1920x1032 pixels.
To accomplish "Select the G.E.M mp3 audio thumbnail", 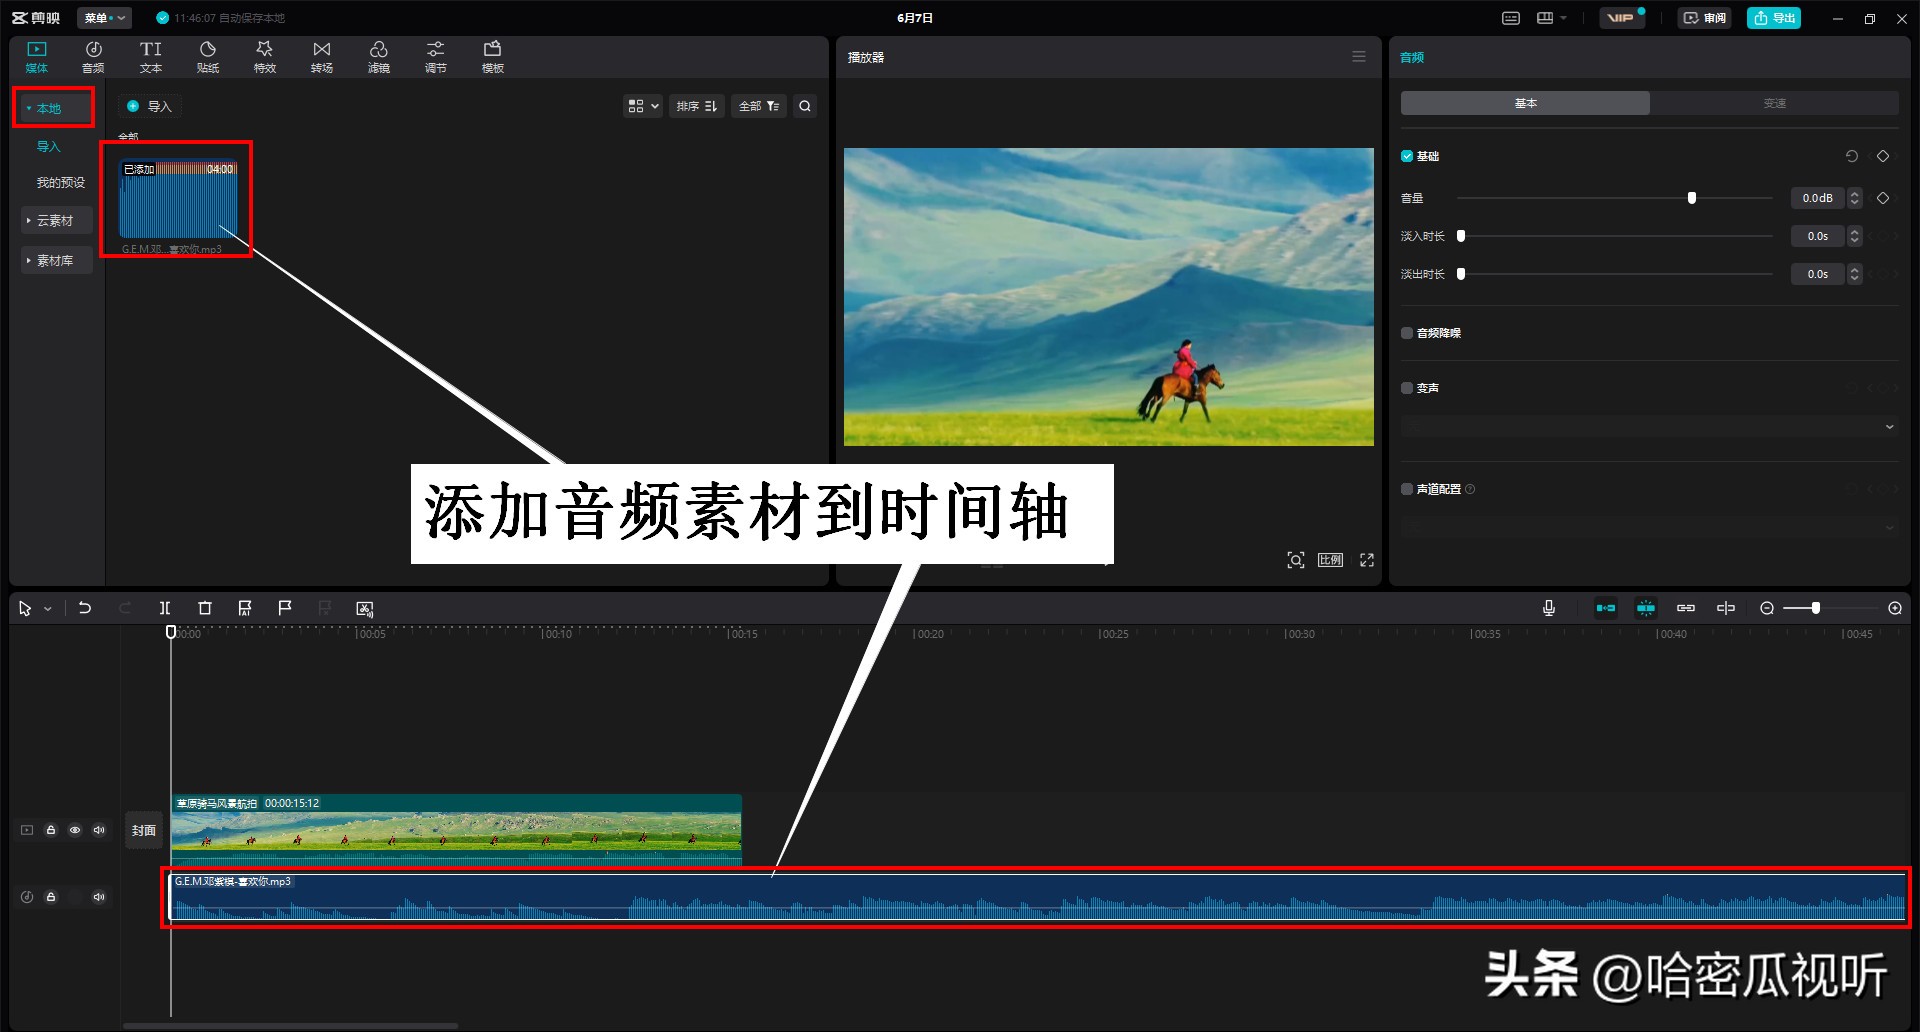I will pos(177,198).
